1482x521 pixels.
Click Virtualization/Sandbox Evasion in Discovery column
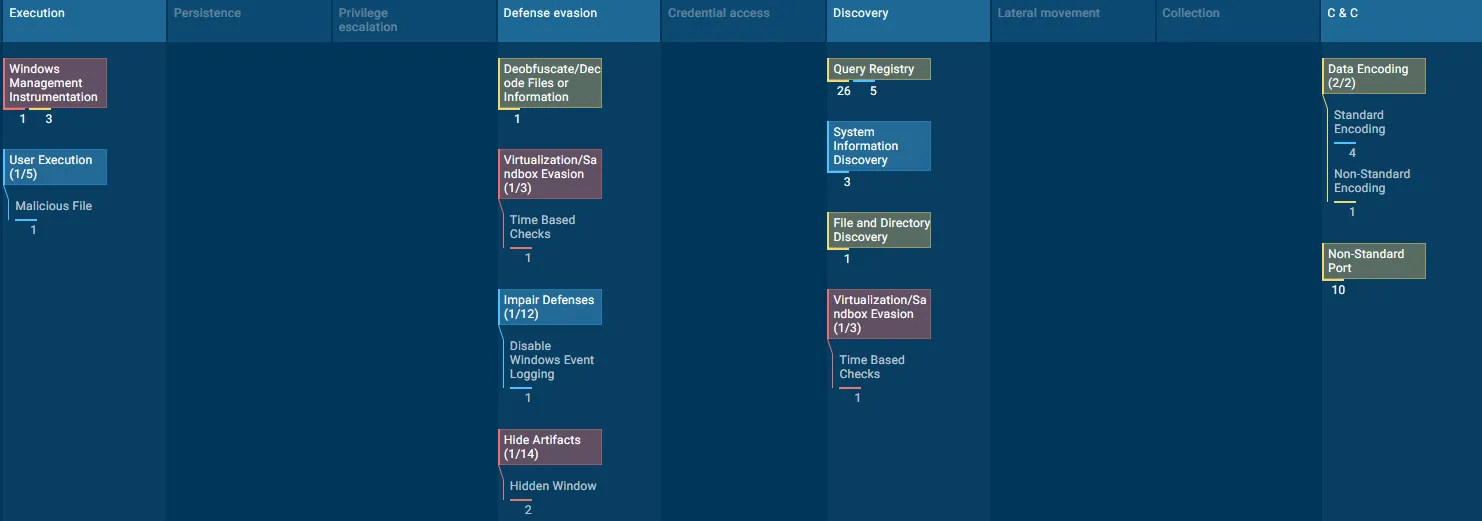[879, 314]
